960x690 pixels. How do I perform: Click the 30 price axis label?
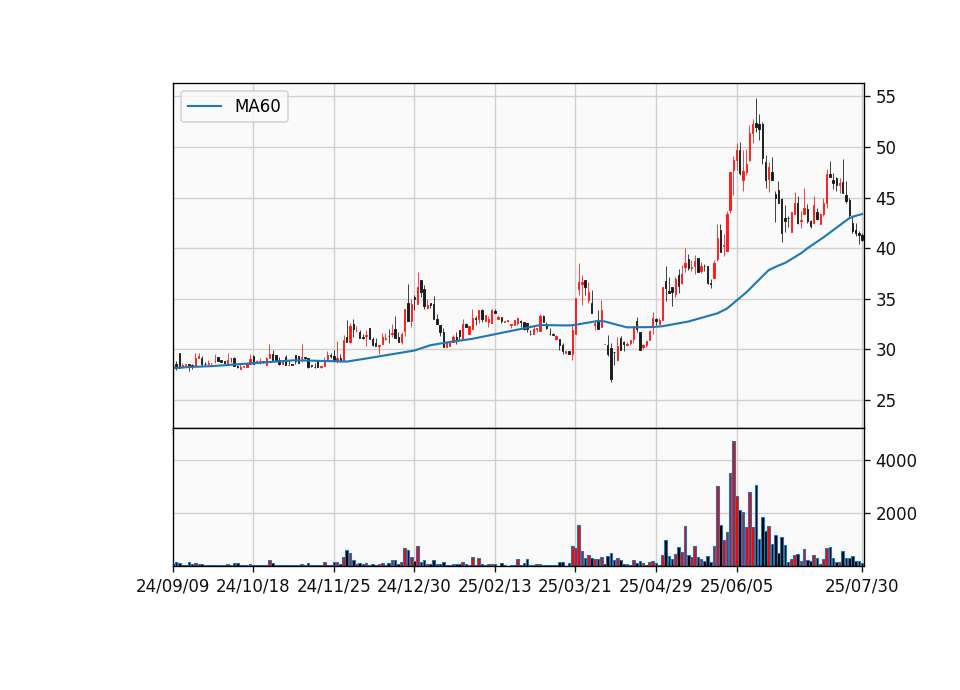click(885, 350)
